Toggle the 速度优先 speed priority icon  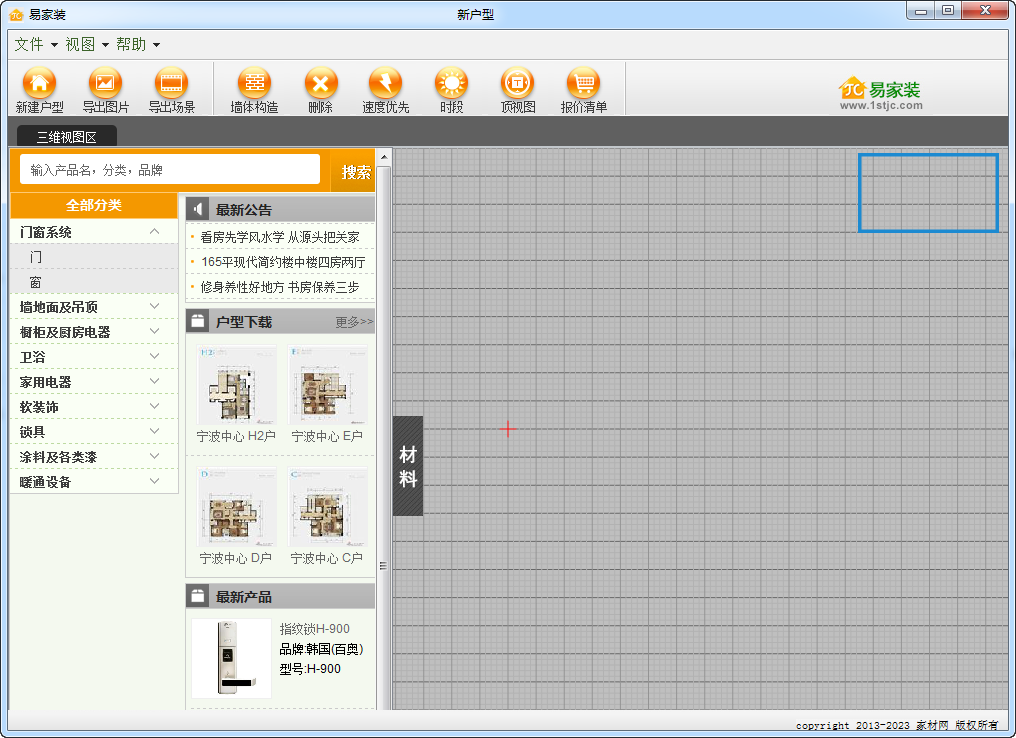386,83
